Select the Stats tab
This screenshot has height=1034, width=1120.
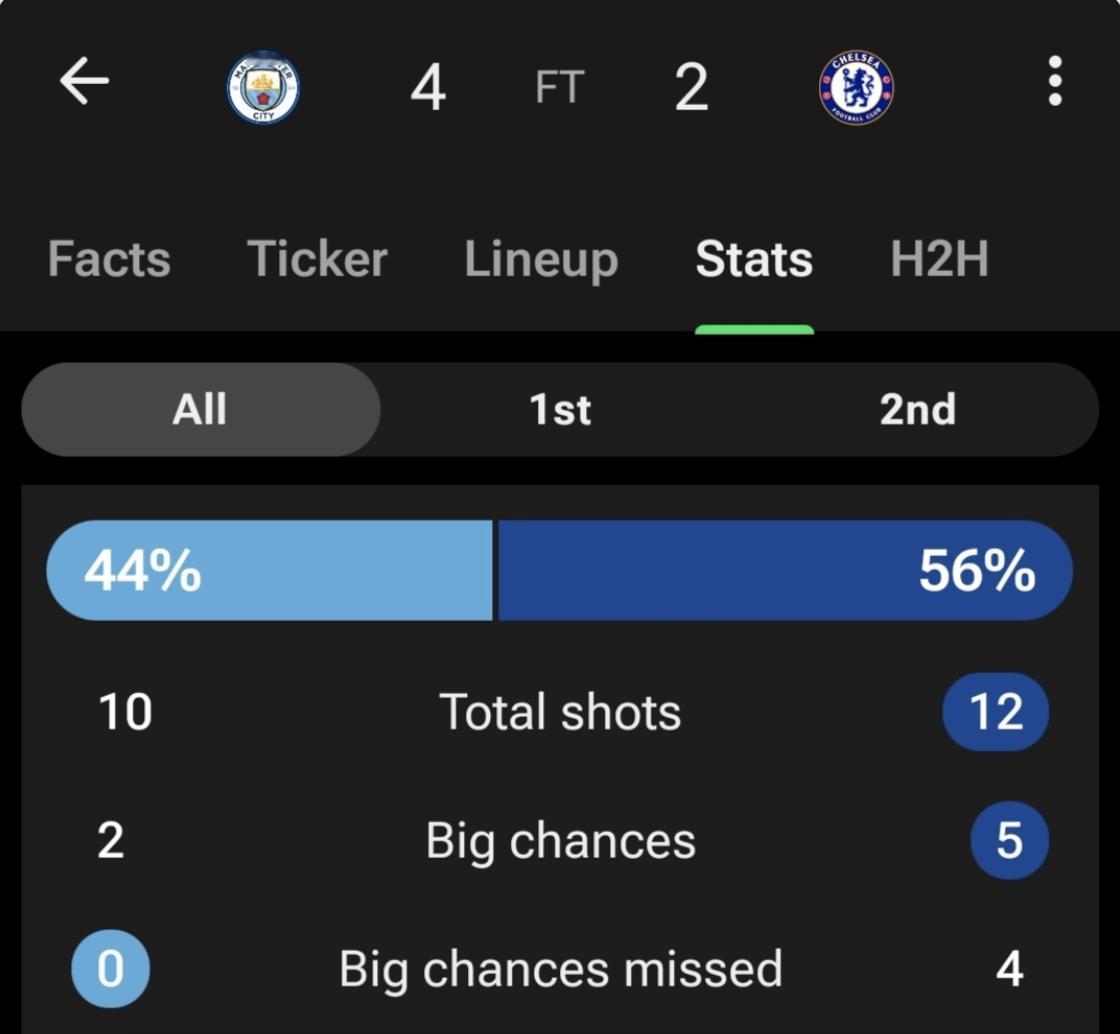[754, 258]
